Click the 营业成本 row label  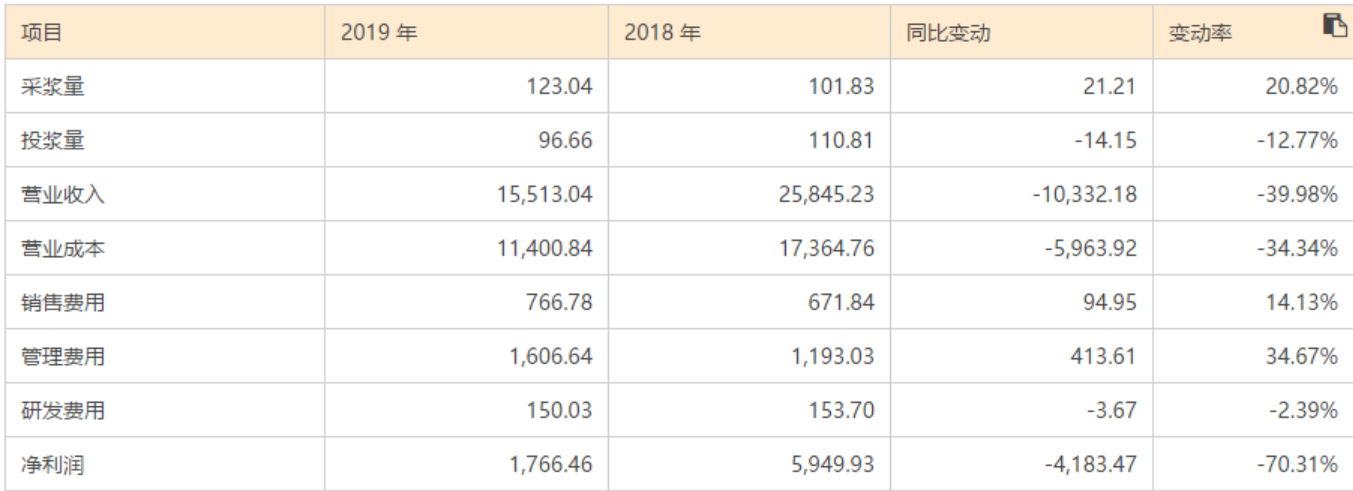point(63,249)
